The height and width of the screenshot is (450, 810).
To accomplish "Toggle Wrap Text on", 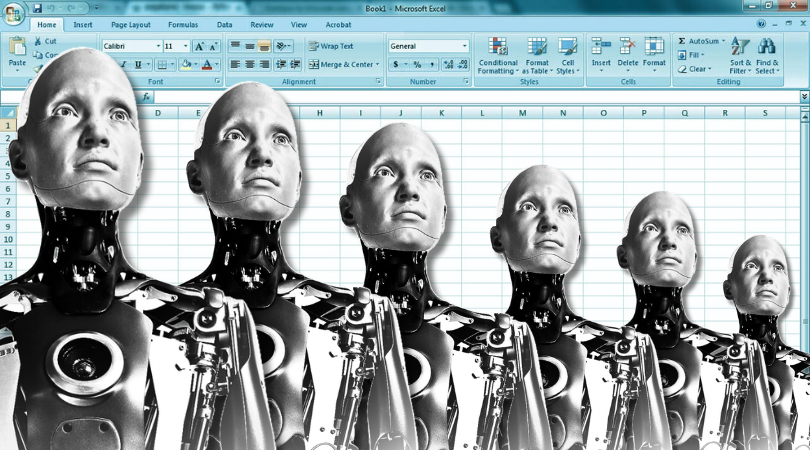I will [331, 46].
